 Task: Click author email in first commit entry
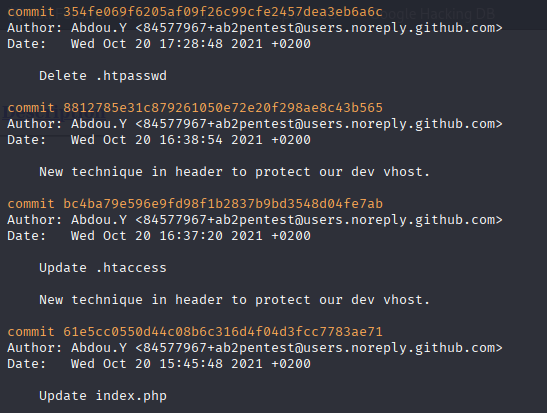point(319,28)
